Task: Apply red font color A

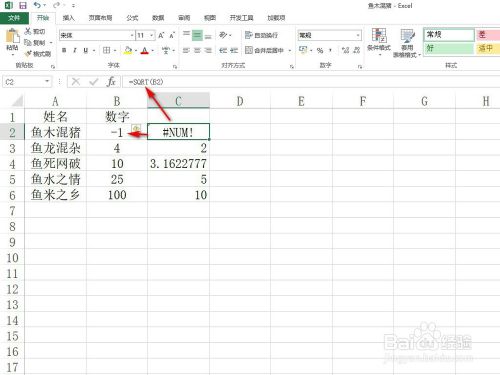Action: [145, 50]
